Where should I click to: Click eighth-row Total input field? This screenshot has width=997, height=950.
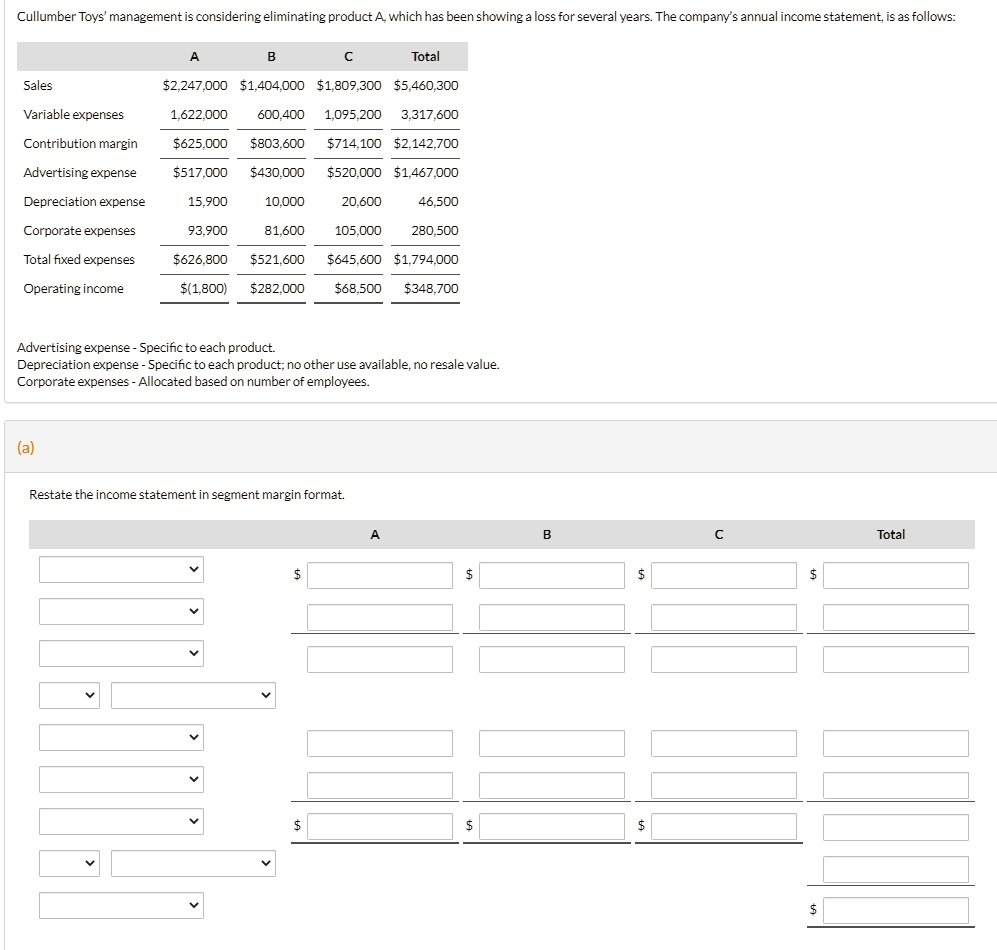coord(896,869)
